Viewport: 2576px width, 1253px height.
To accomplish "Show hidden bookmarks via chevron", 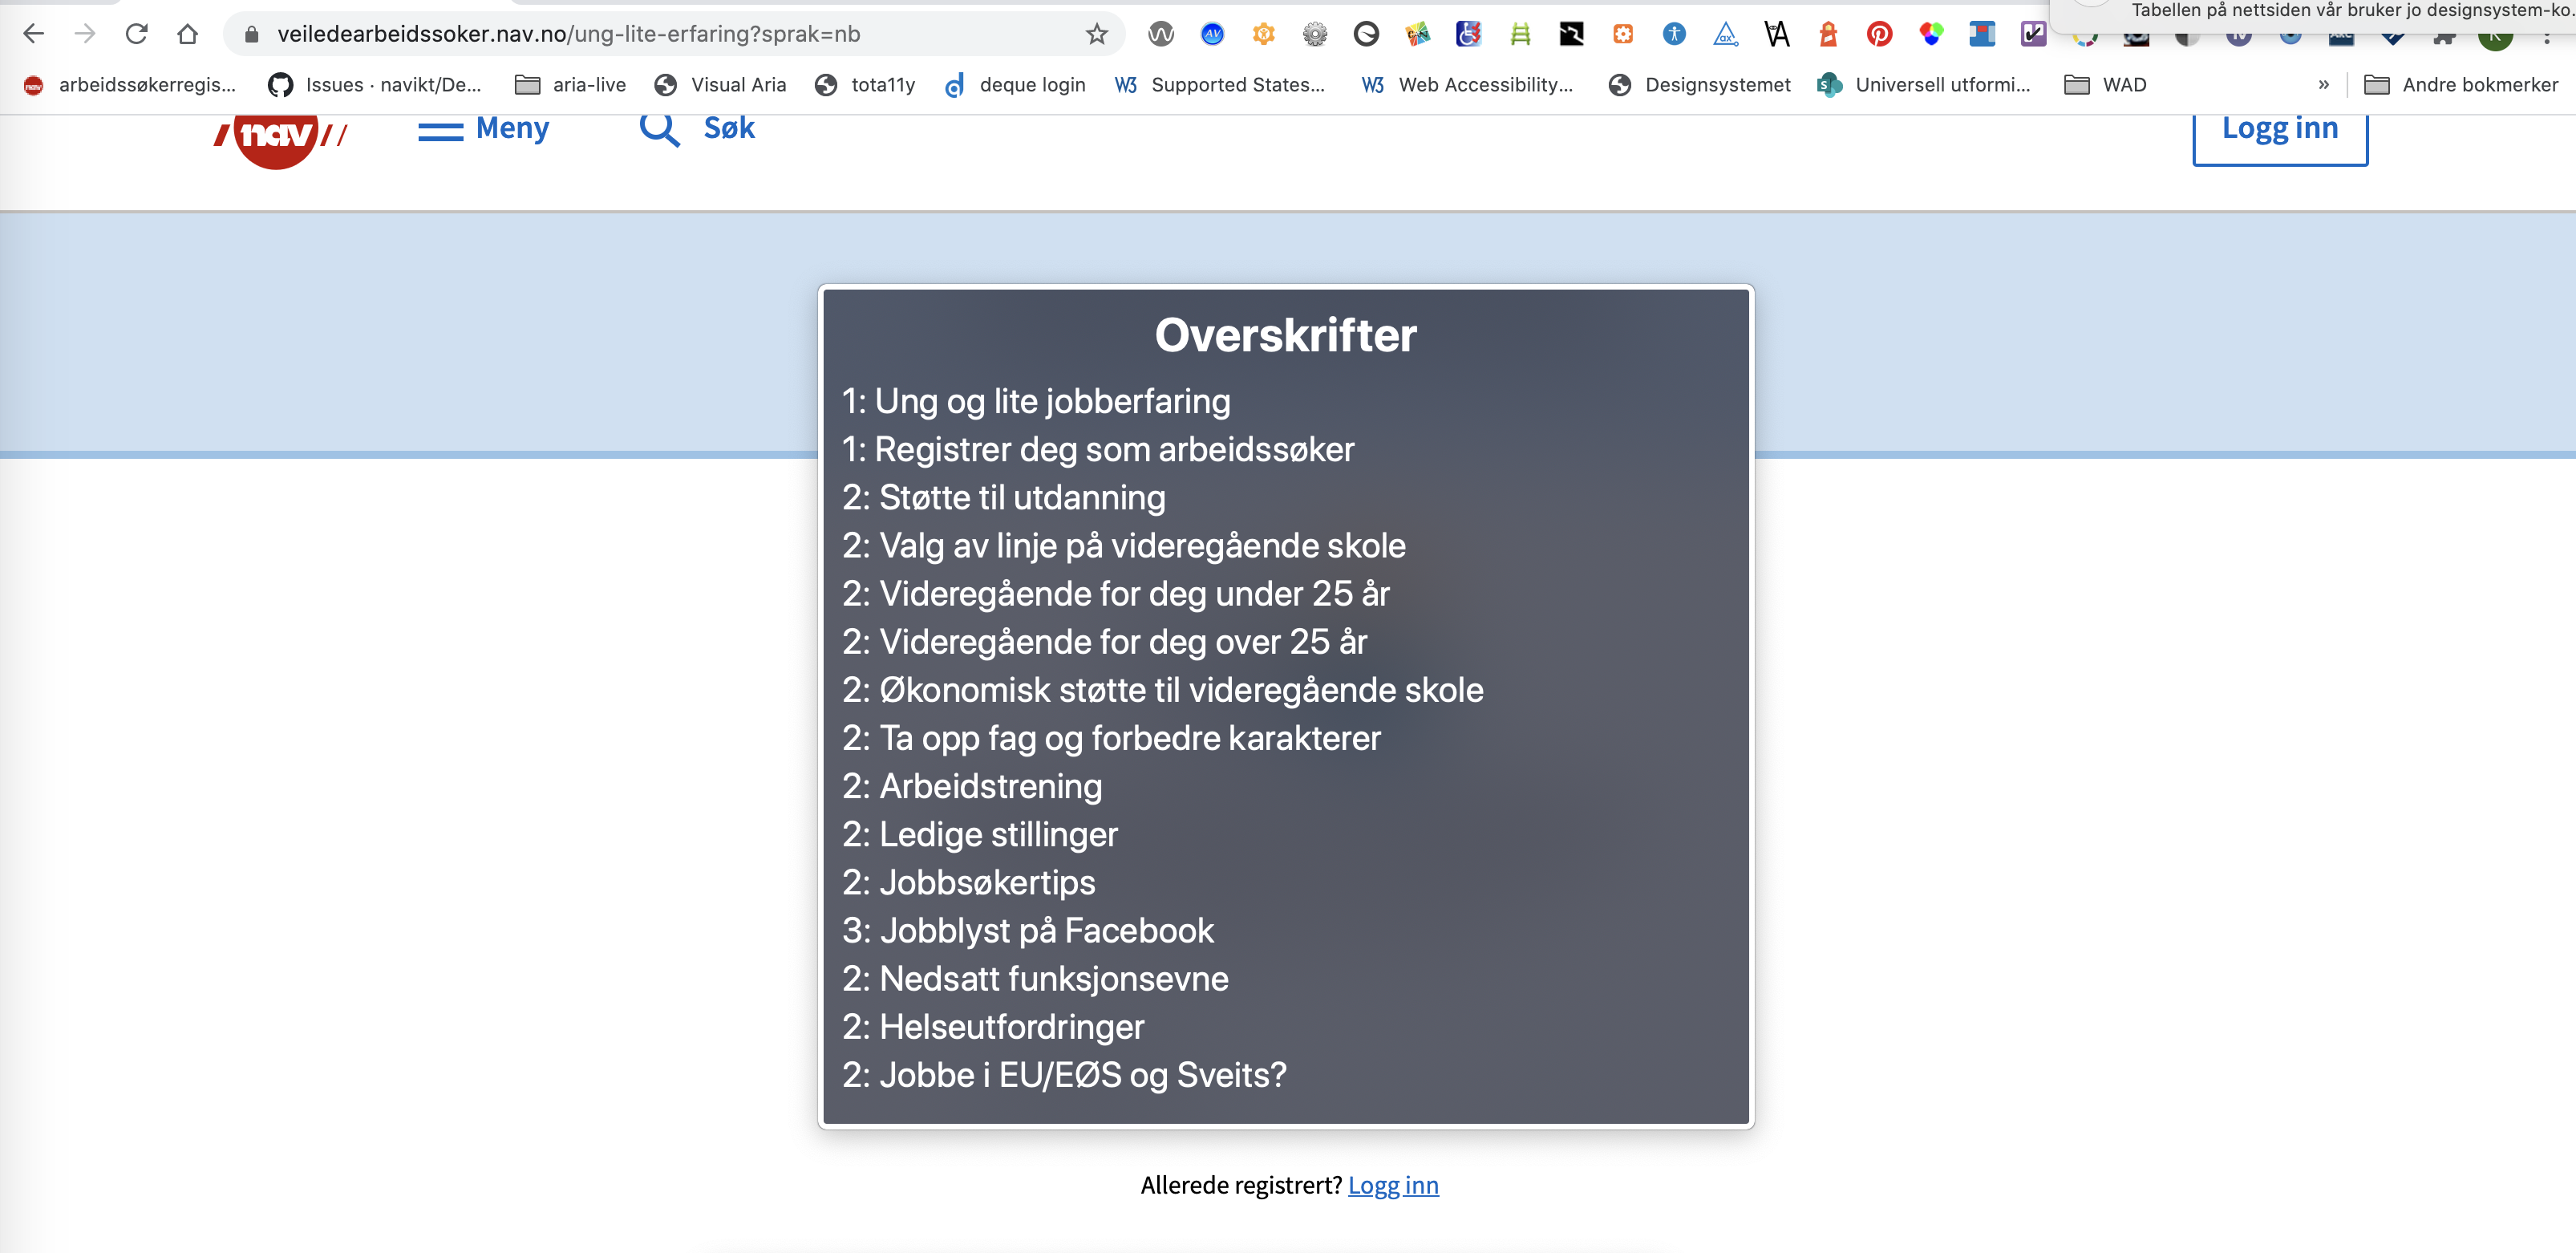I will coord(2323,85).
